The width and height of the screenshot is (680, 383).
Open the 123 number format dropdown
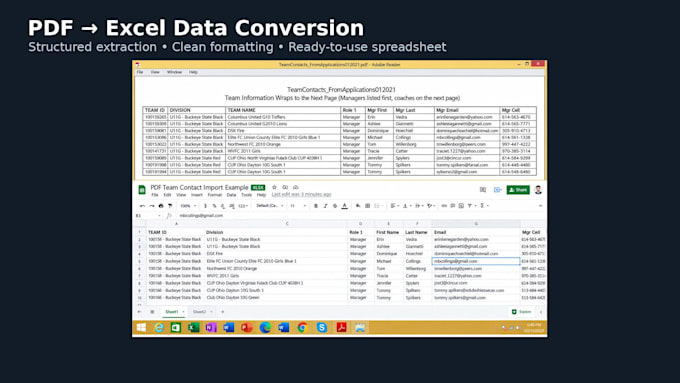pyautogui.click(x=243, y=206)
